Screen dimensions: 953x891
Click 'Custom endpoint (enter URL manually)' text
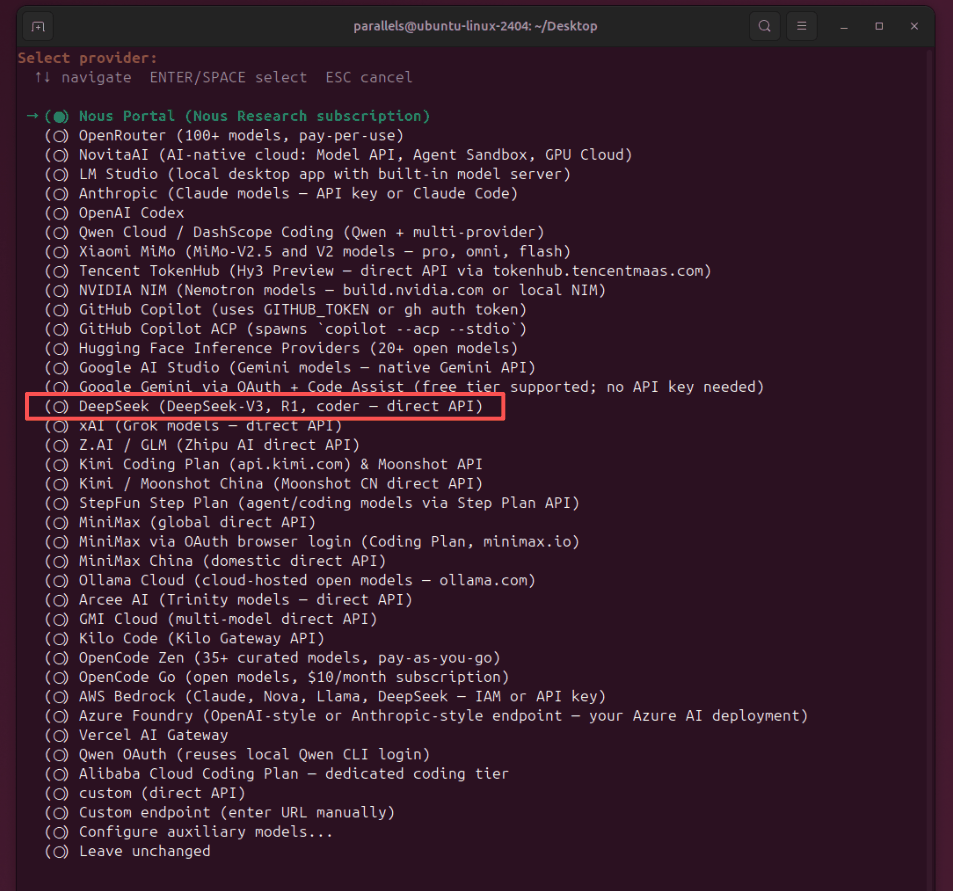click(237, 813)
